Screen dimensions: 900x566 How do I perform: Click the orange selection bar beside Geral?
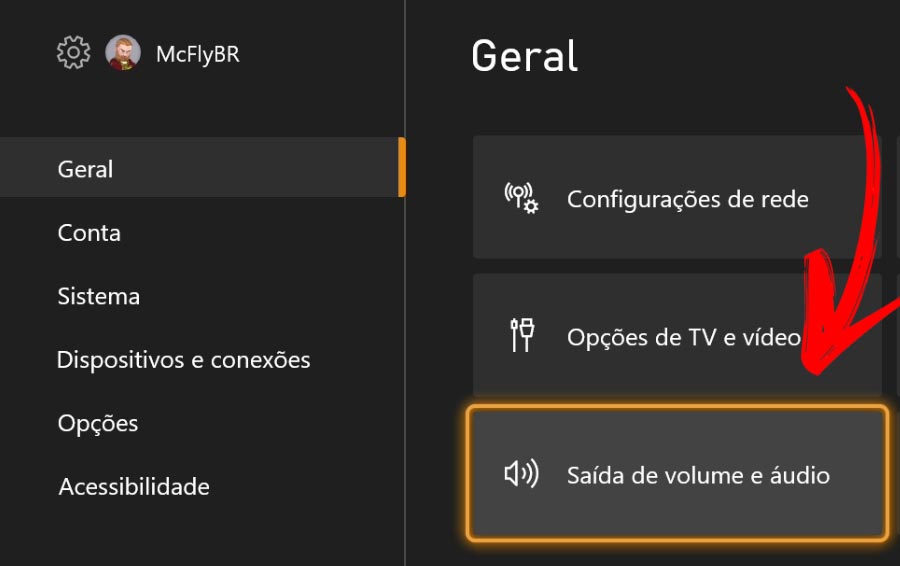(x=402, y=167)
